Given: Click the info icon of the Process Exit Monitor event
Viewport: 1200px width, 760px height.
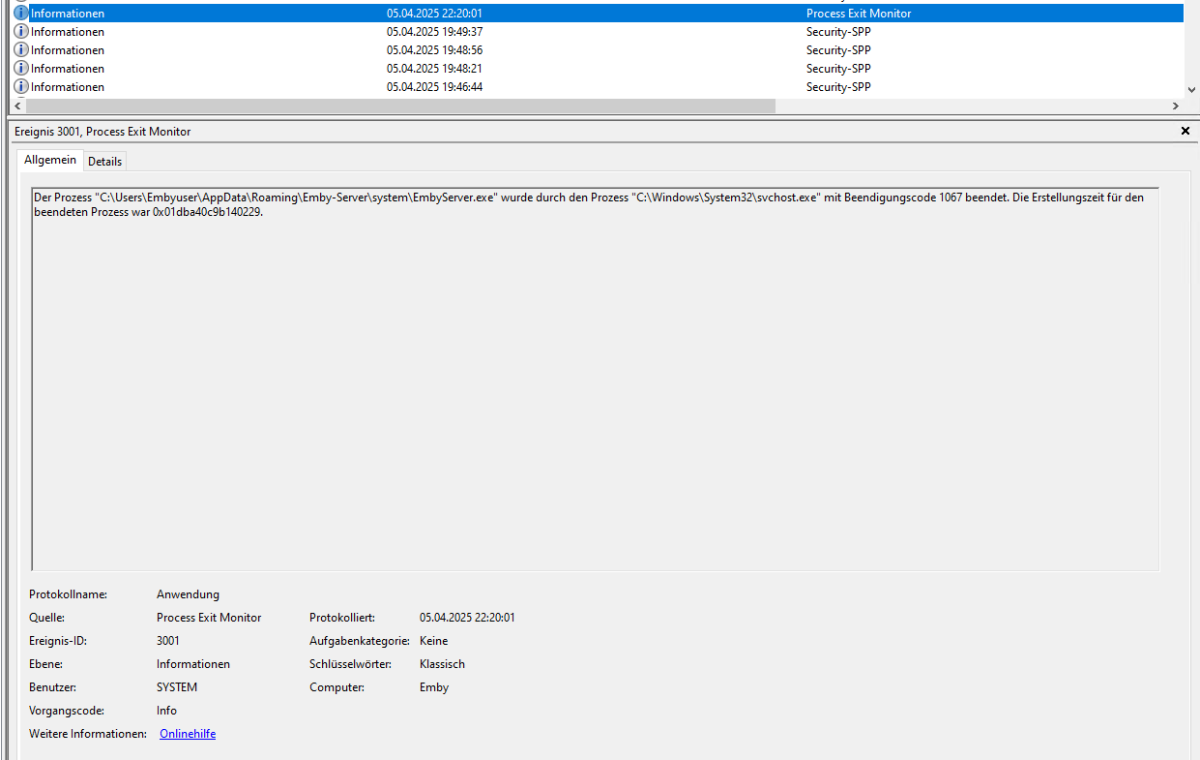Looking at the screenshot, I should 21,14.
